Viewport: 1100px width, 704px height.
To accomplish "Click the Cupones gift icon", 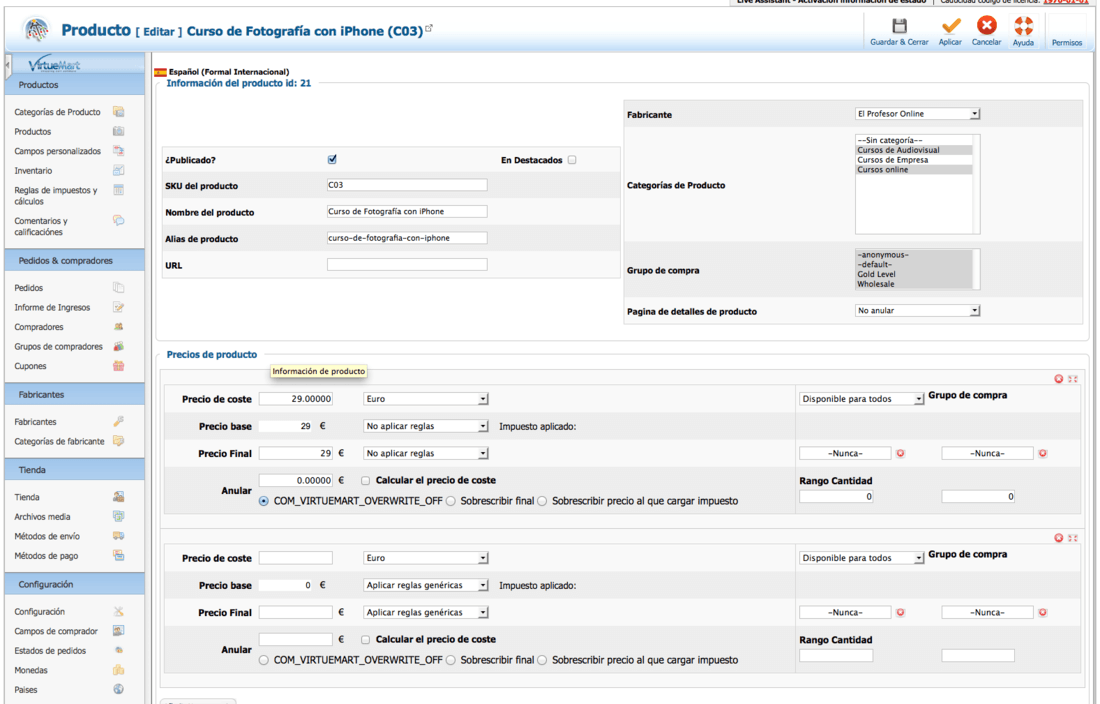I will [119, 366].
